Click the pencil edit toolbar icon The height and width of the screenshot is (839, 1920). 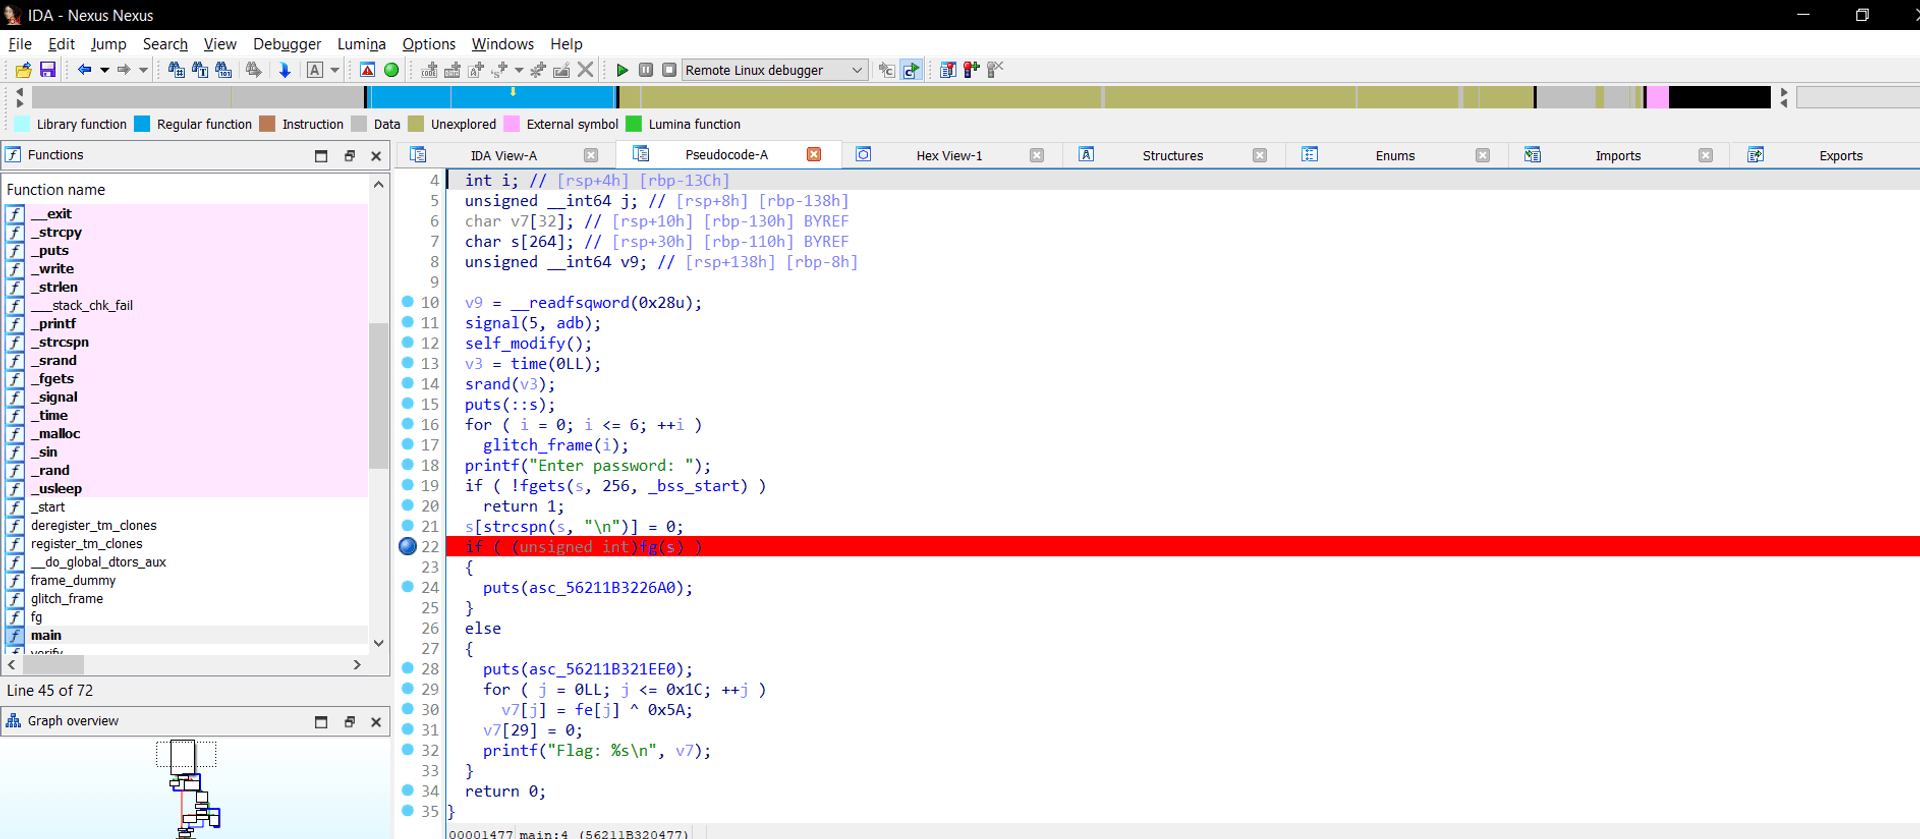[x=562, y=70]
